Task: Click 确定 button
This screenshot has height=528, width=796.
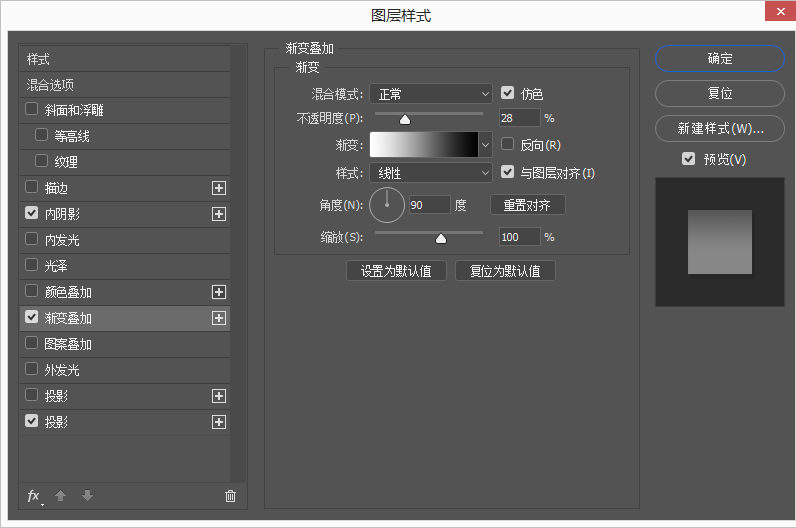Action: 720,58
